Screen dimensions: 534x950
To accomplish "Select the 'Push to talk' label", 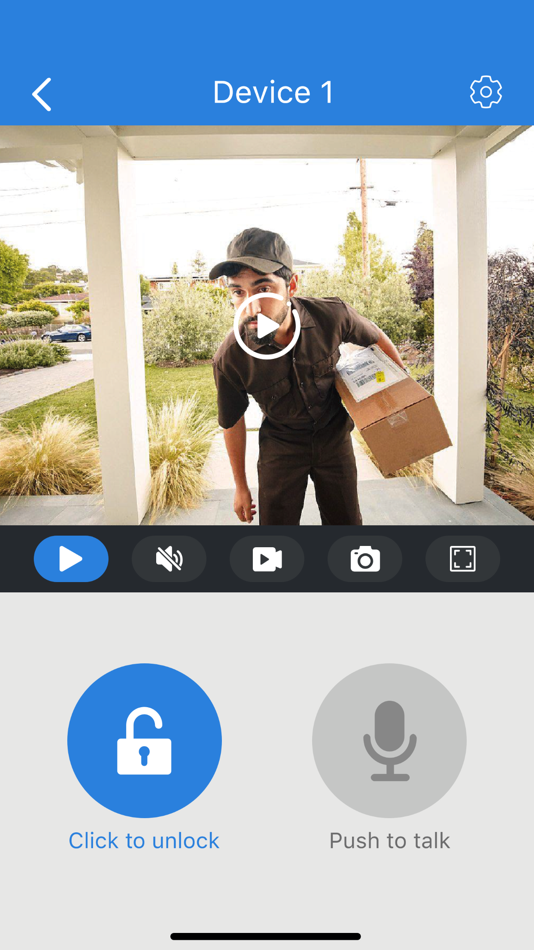I will (389, 840).
